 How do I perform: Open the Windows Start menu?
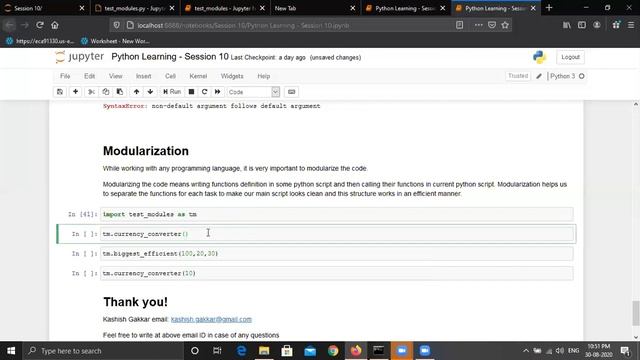click(11, 351)
